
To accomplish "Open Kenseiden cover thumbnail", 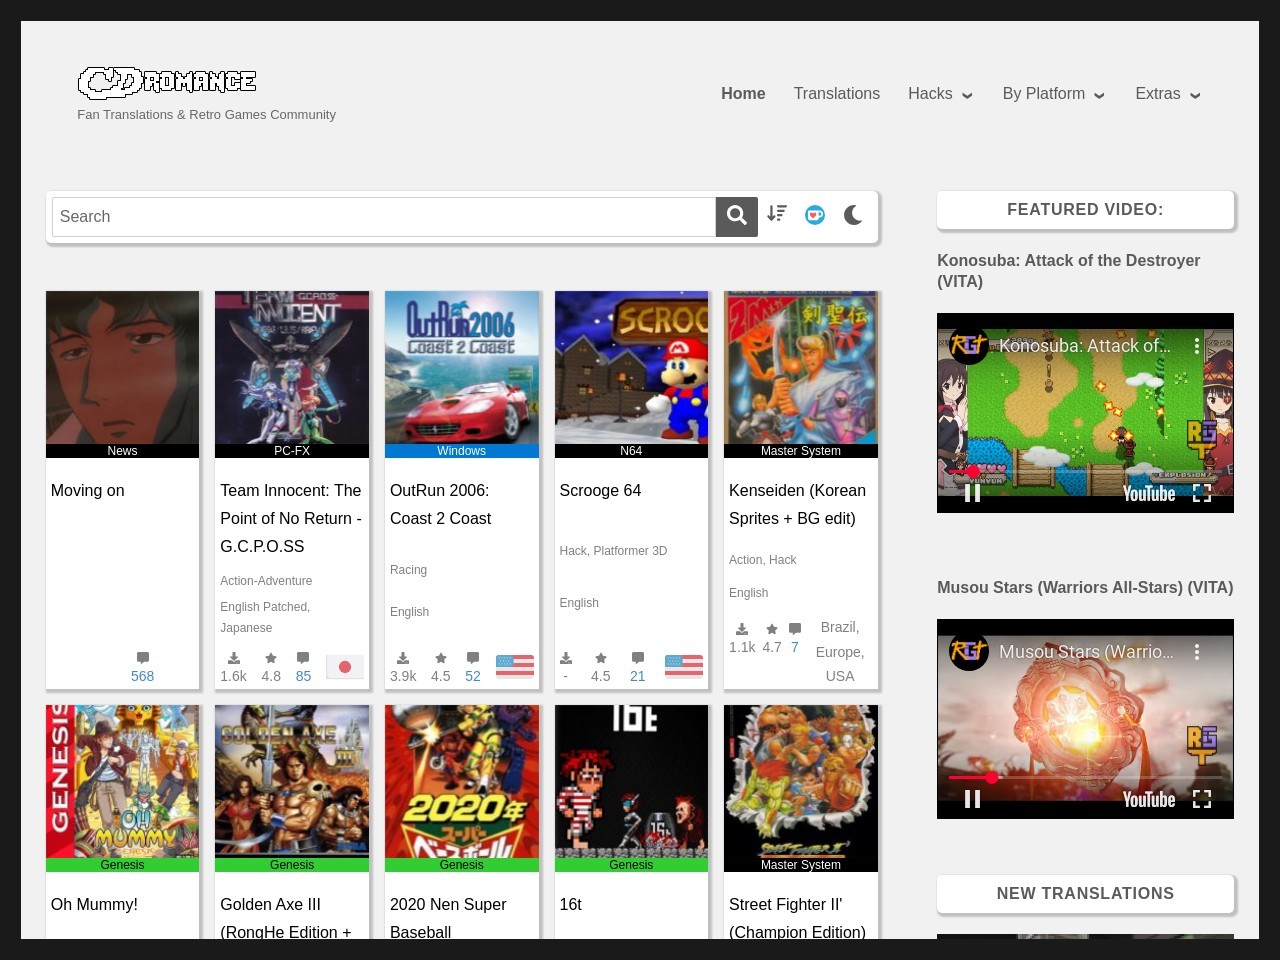I will point(801,367).
